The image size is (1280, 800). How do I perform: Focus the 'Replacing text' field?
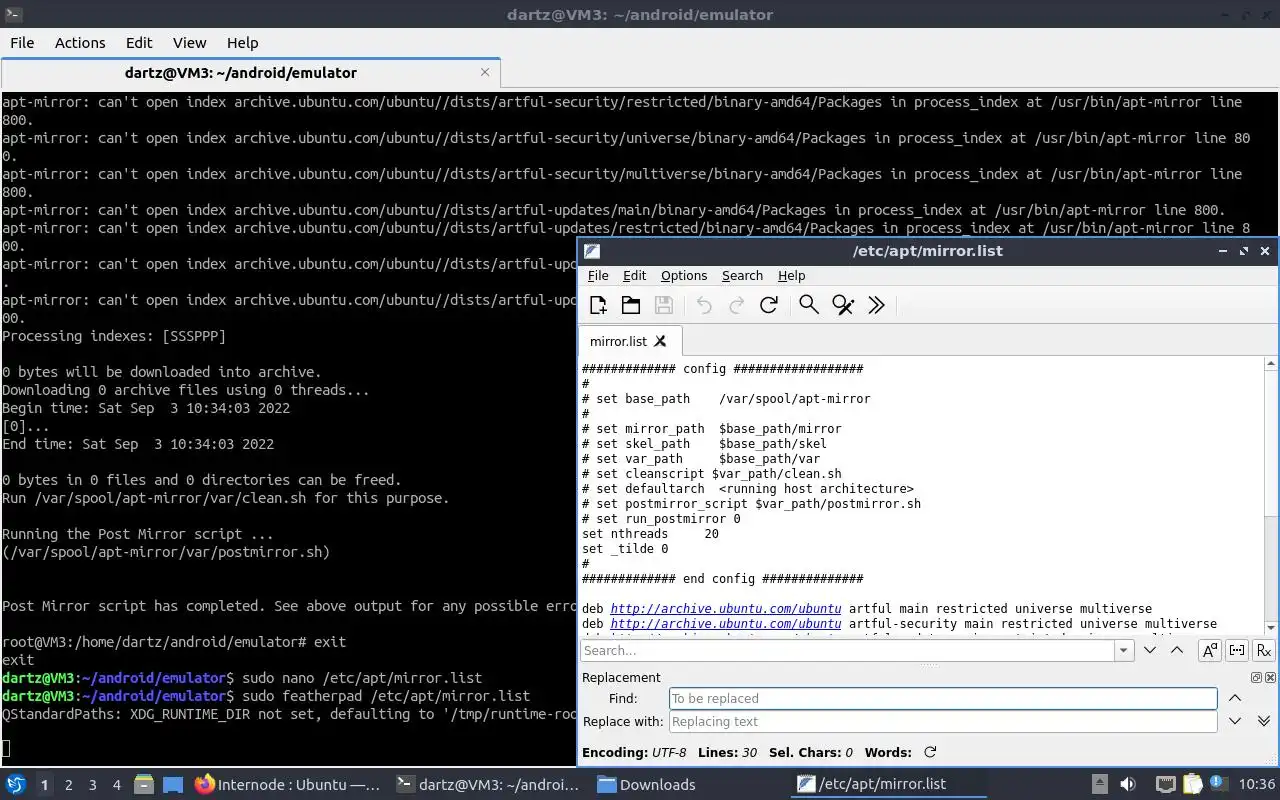[x=943, y=721]
